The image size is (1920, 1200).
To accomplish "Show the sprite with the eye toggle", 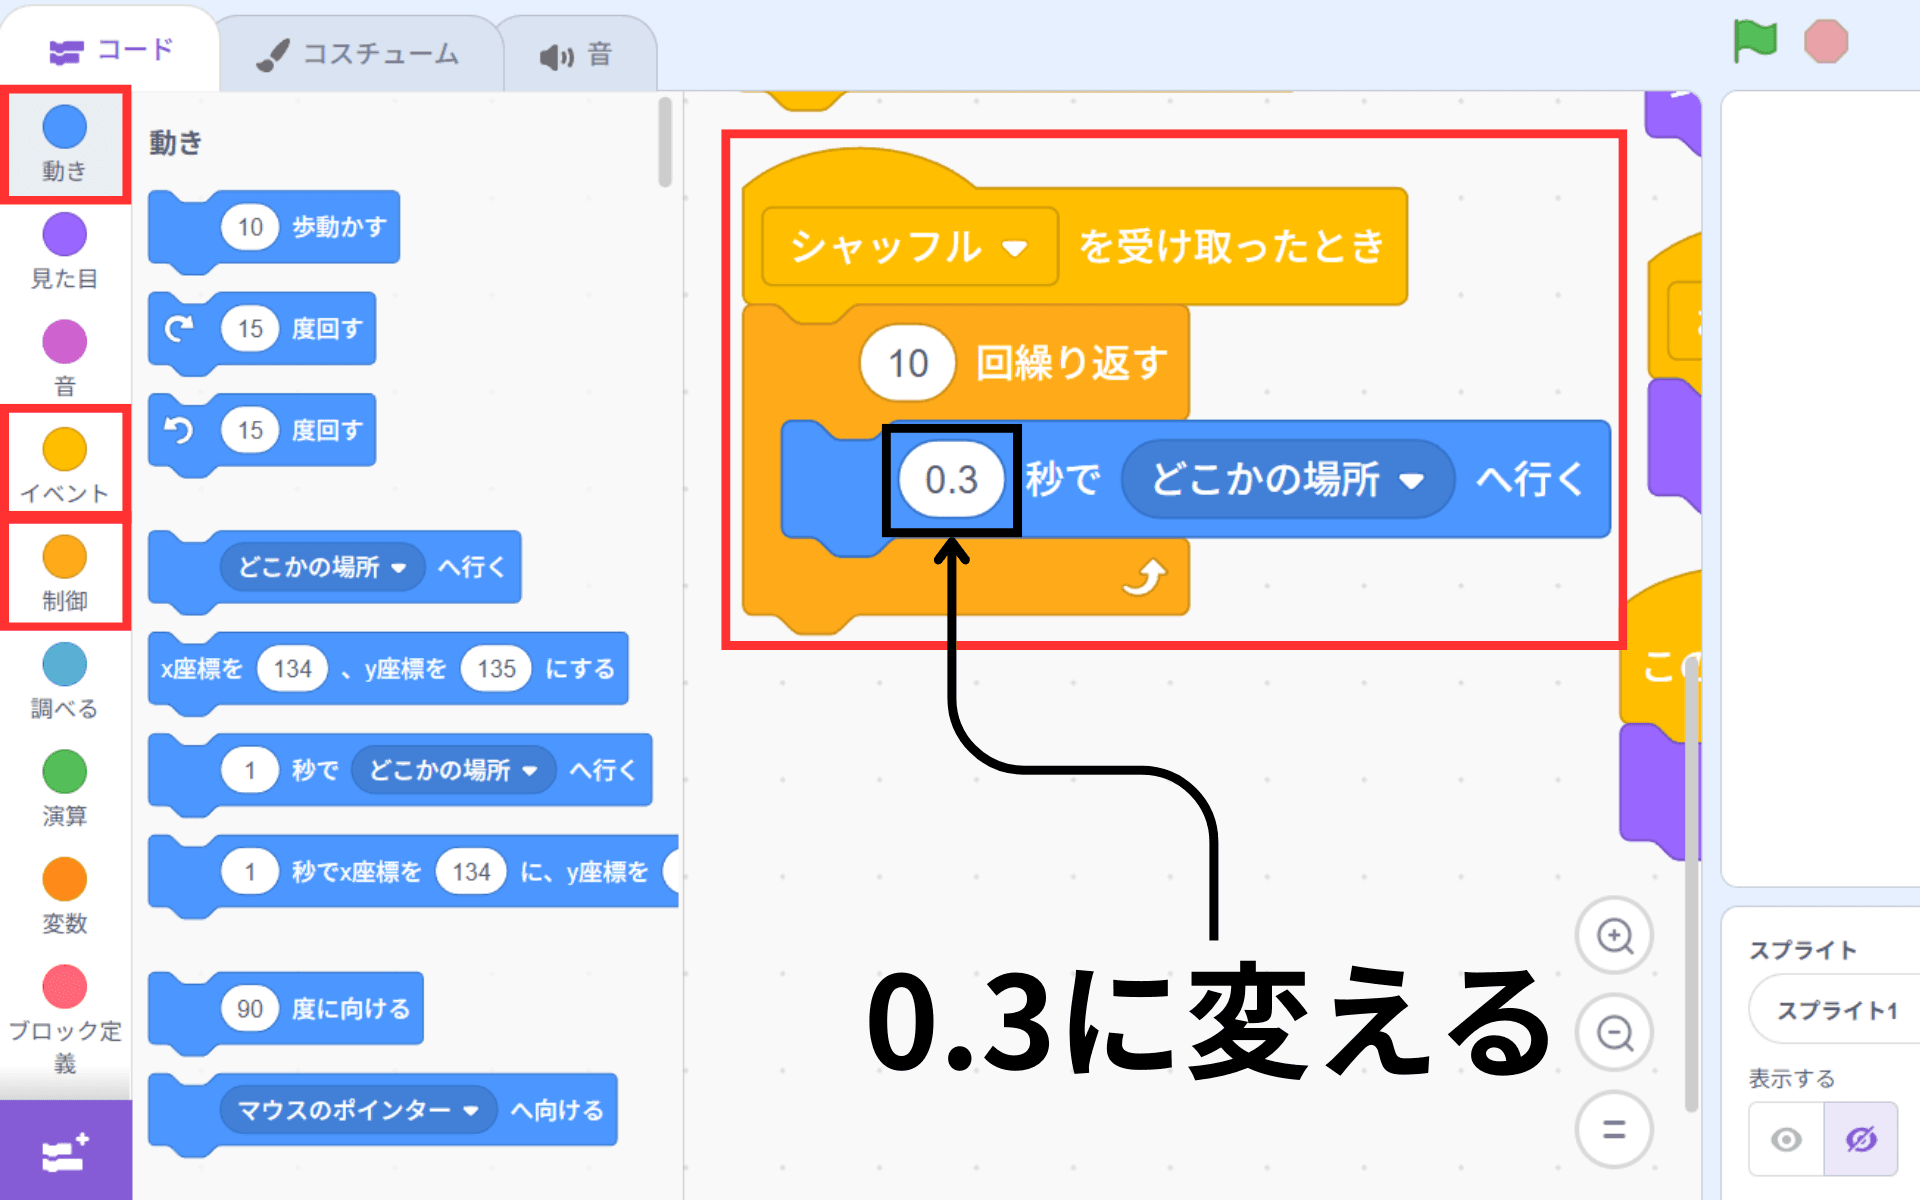I will tap(1788, 1139).
